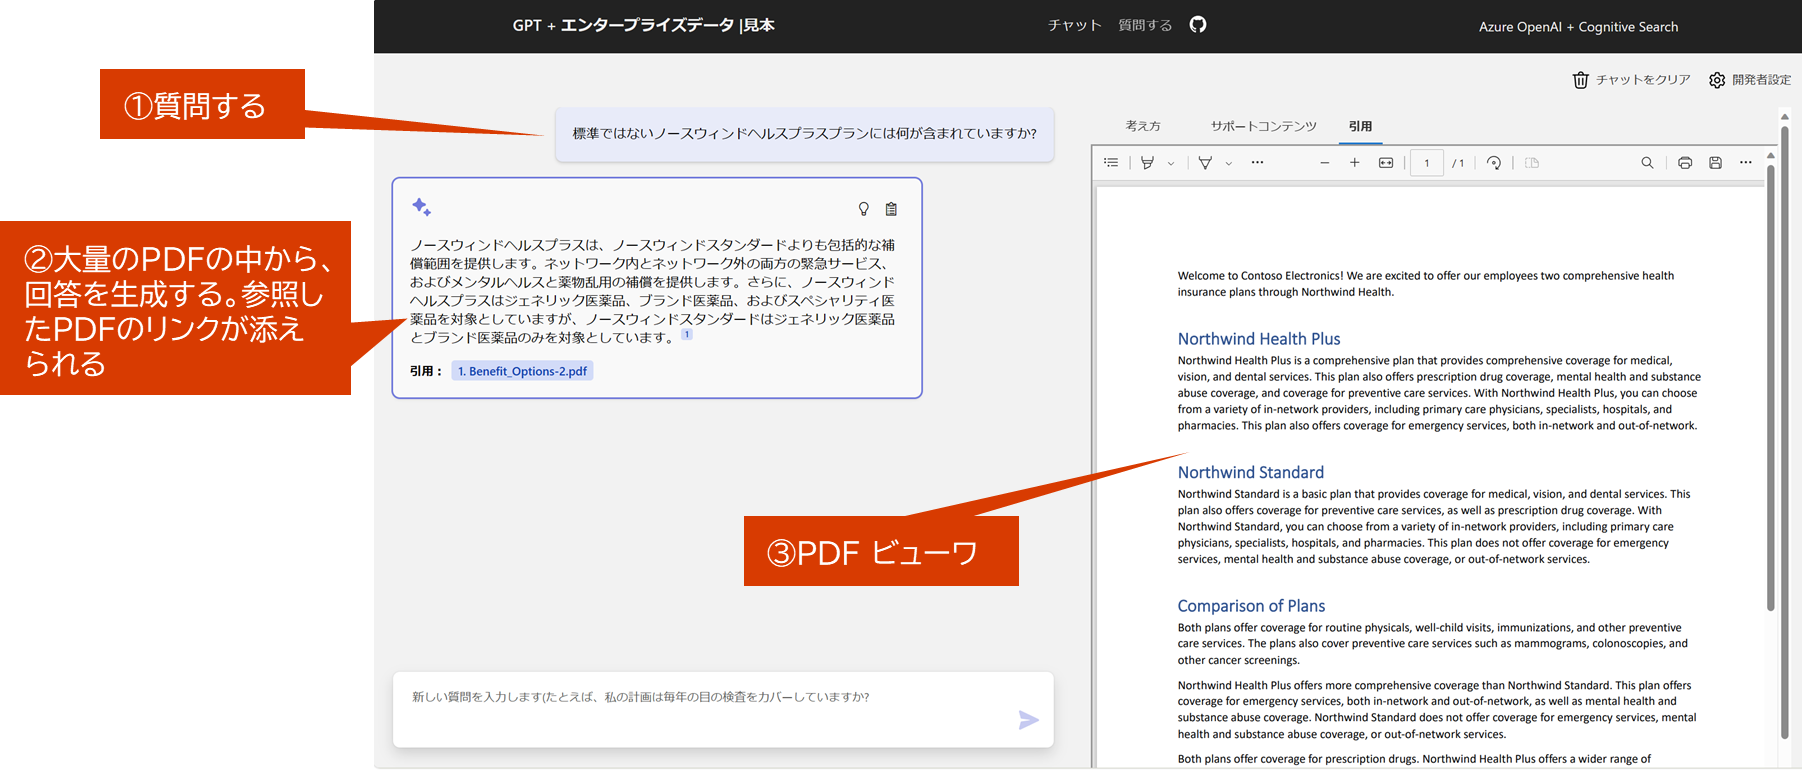Save the PDF document
This screenshot has width=1802, height=770.
point(1715,162)
